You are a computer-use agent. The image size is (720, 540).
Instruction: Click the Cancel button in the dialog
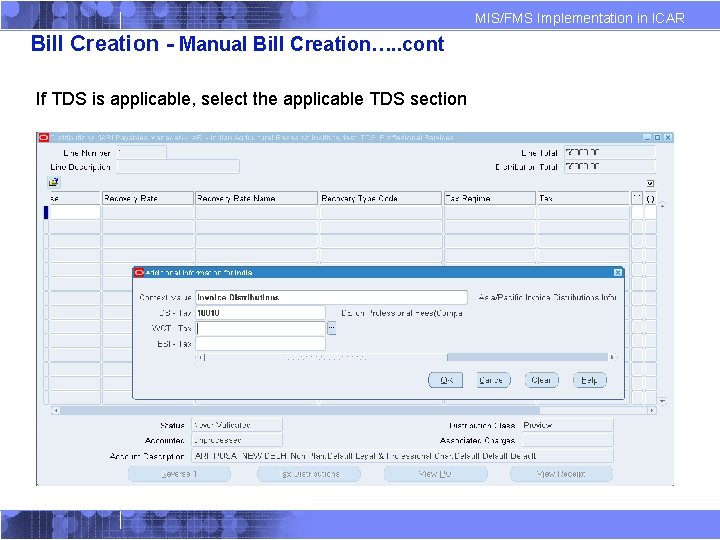[x=493, y=380]
